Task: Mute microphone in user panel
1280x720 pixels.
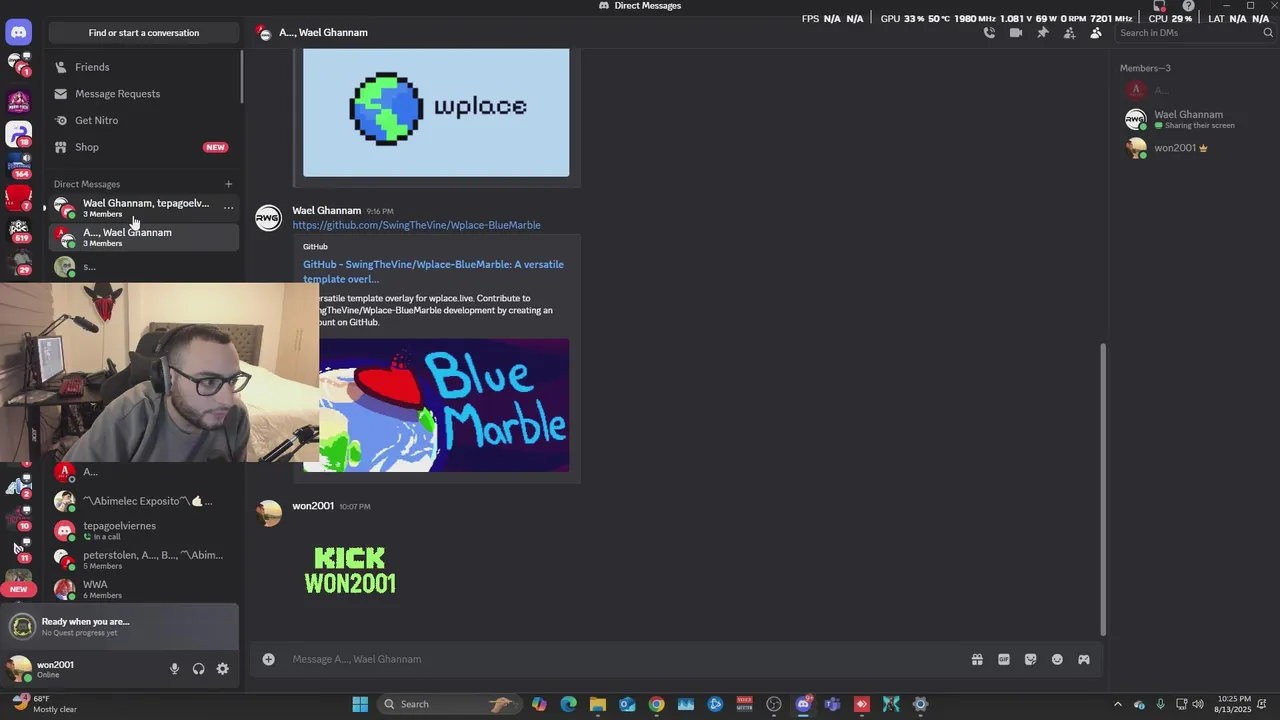Action: (x=174, y=669)
